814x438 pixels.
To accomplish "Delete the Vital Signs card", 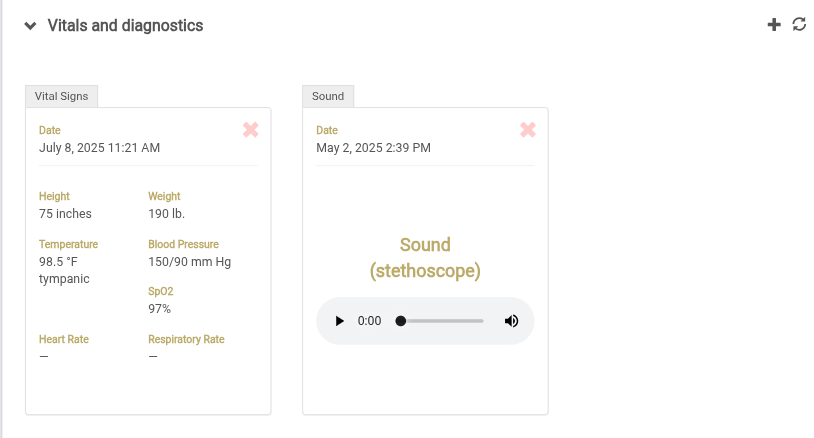I will click(251, 130).
